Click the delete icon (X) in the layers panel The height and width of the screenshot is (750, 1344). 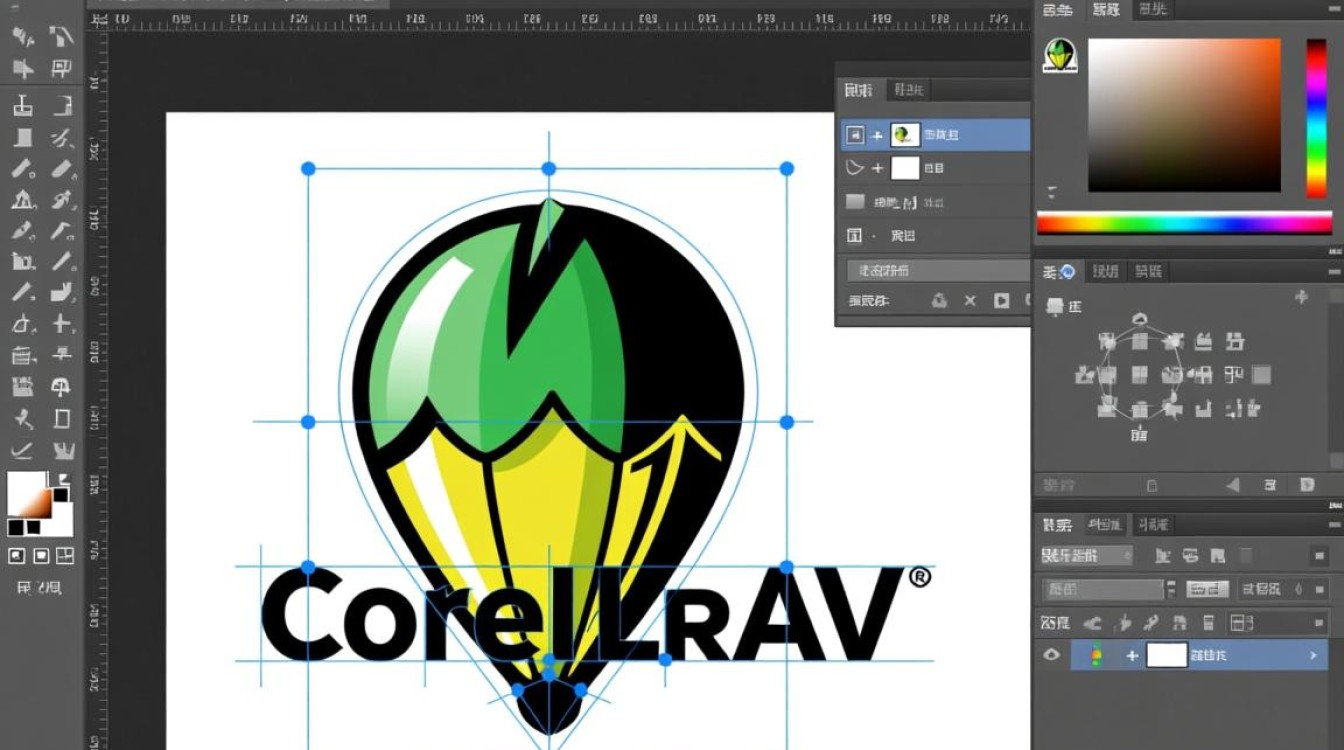coord(970,300)
